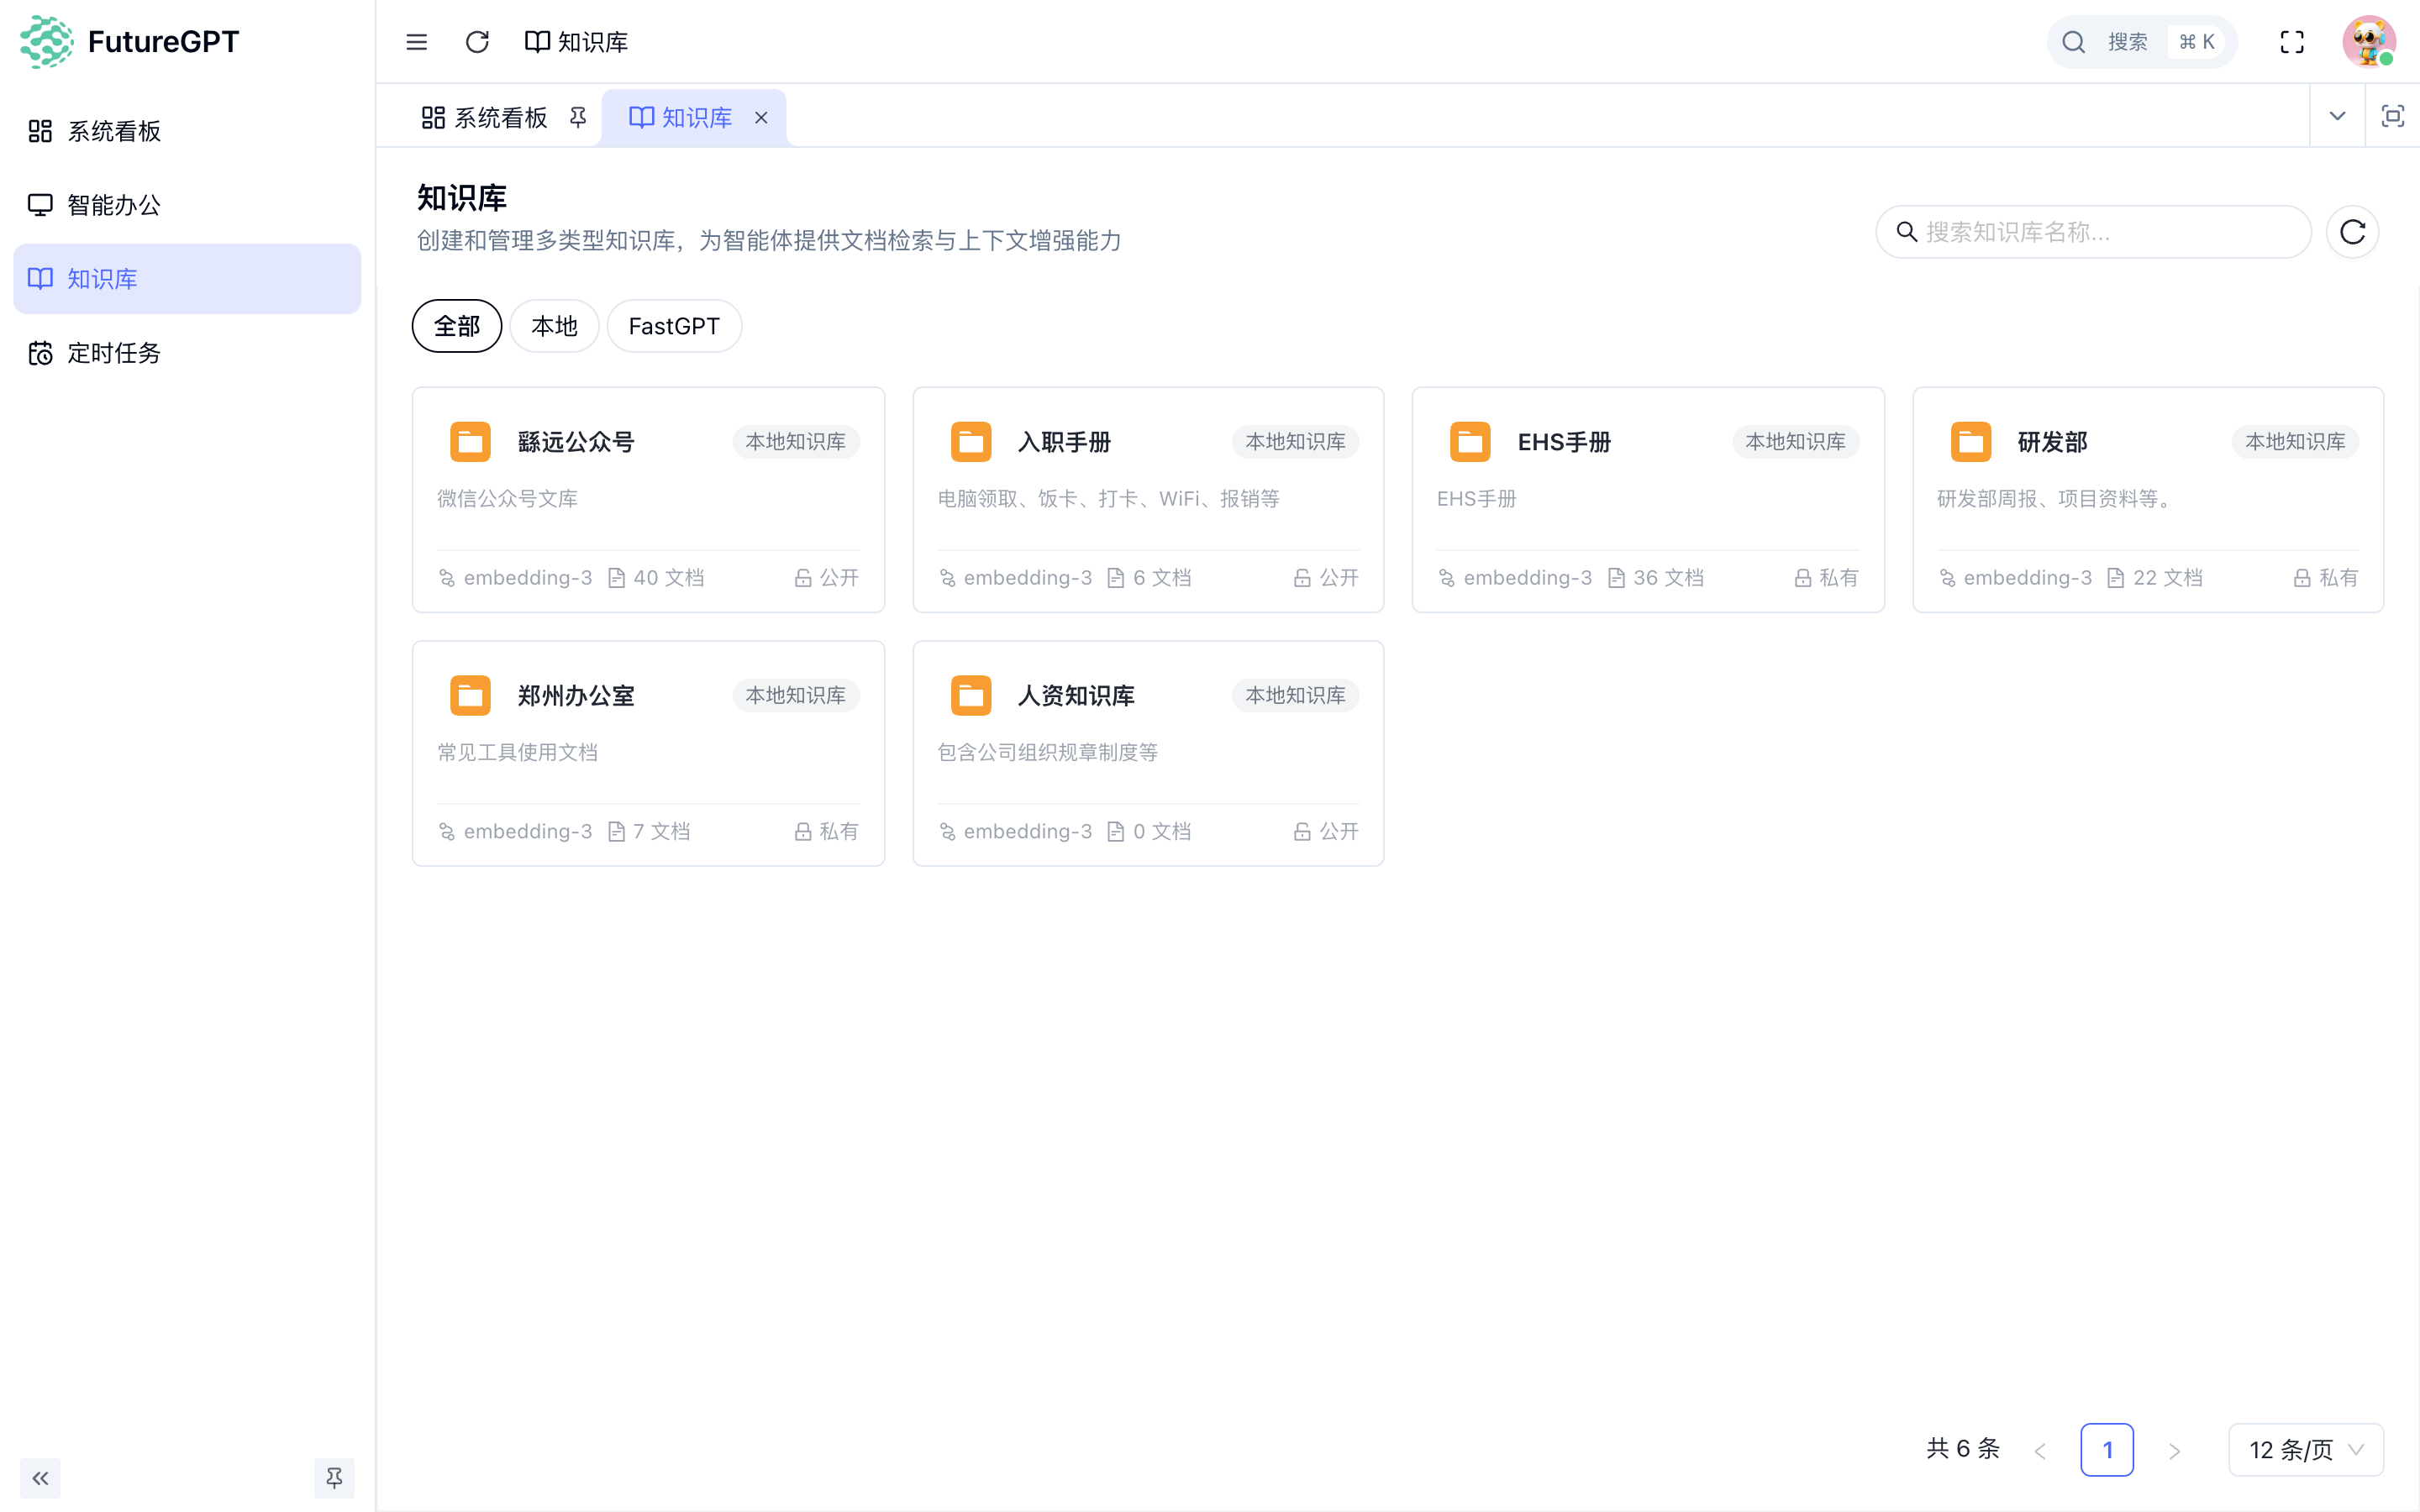Screen dimensions: 2420x1512
Task: Close the 知识库 tab
Action: pos(761,118)
